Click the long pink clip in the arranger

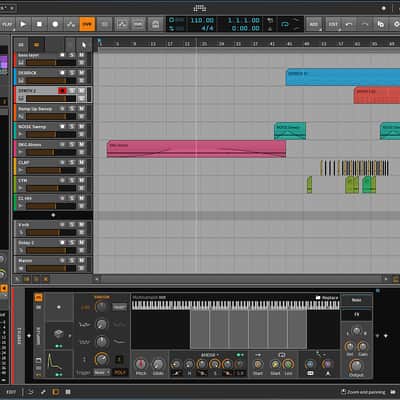pos(196,149)
